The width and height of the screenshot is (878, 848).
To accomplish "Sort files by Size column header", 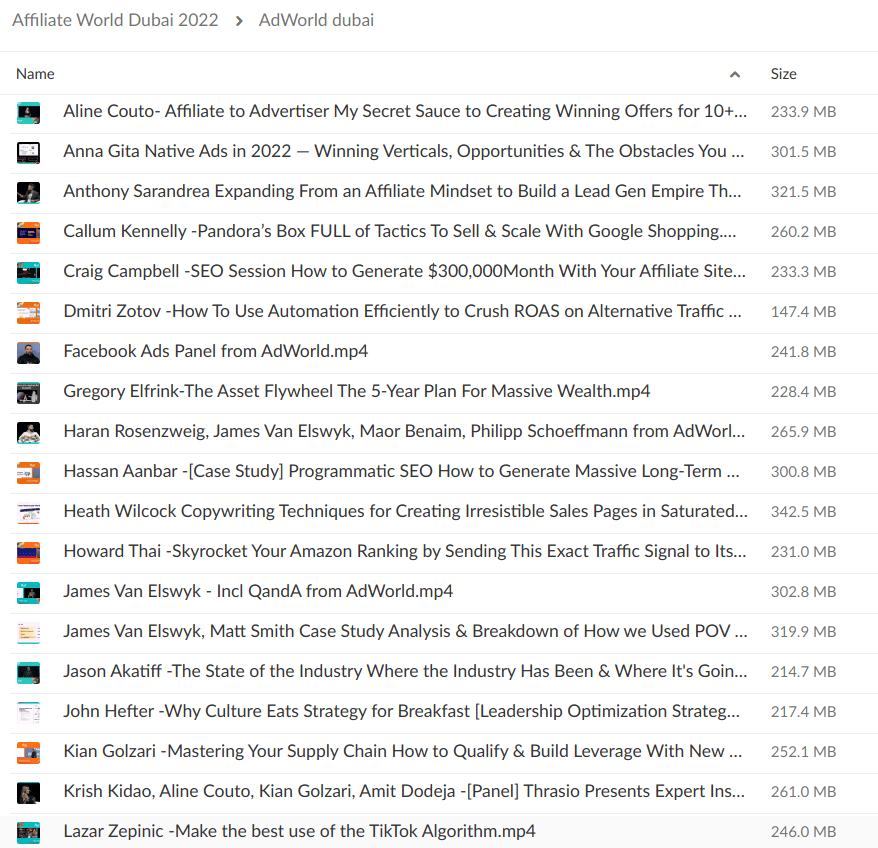I will (783, 74).
